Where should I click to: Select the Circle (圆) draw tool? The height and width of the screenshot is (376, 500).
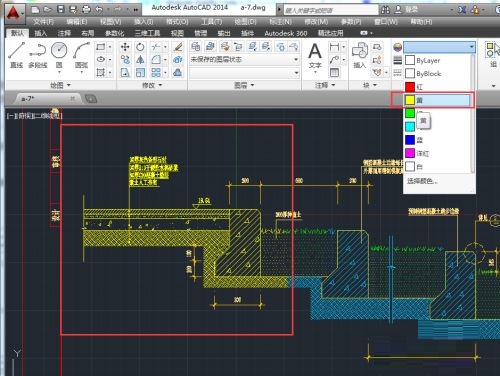tap(59, 57)
